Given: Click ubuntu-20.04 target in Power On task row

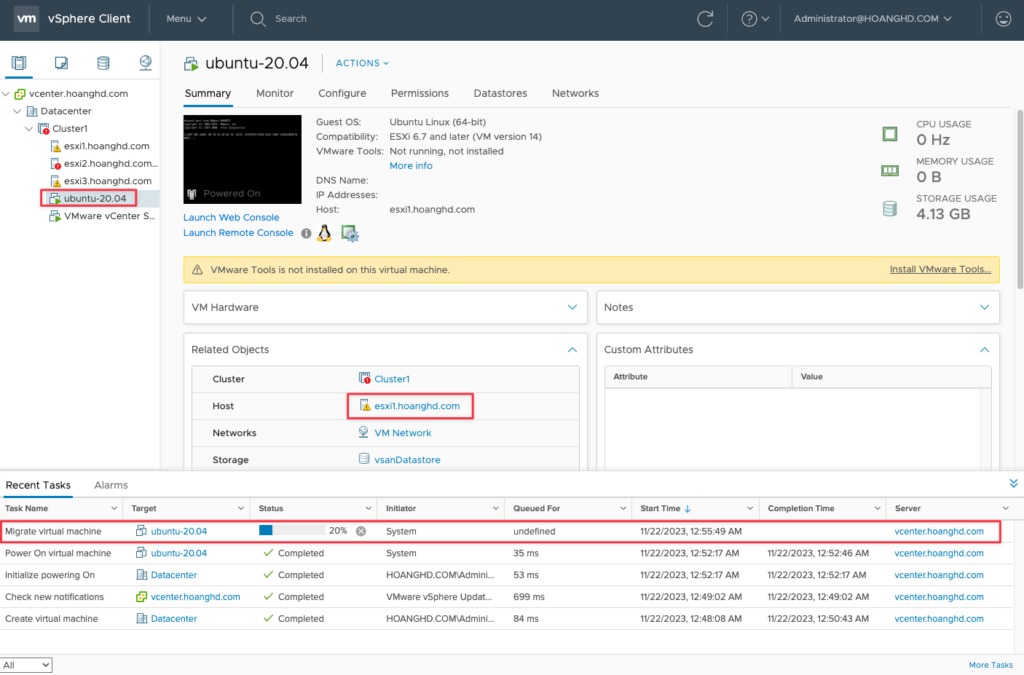Looking at the screenshot, I should 179,553.
